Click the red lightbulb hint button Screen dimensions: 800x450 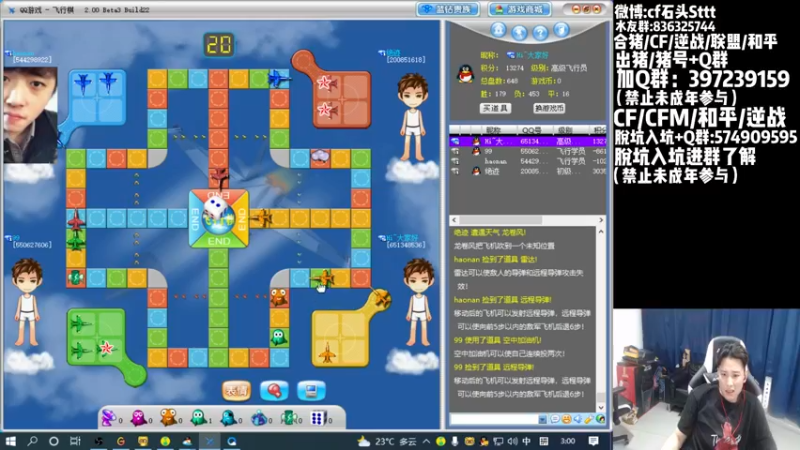point(274,391)
